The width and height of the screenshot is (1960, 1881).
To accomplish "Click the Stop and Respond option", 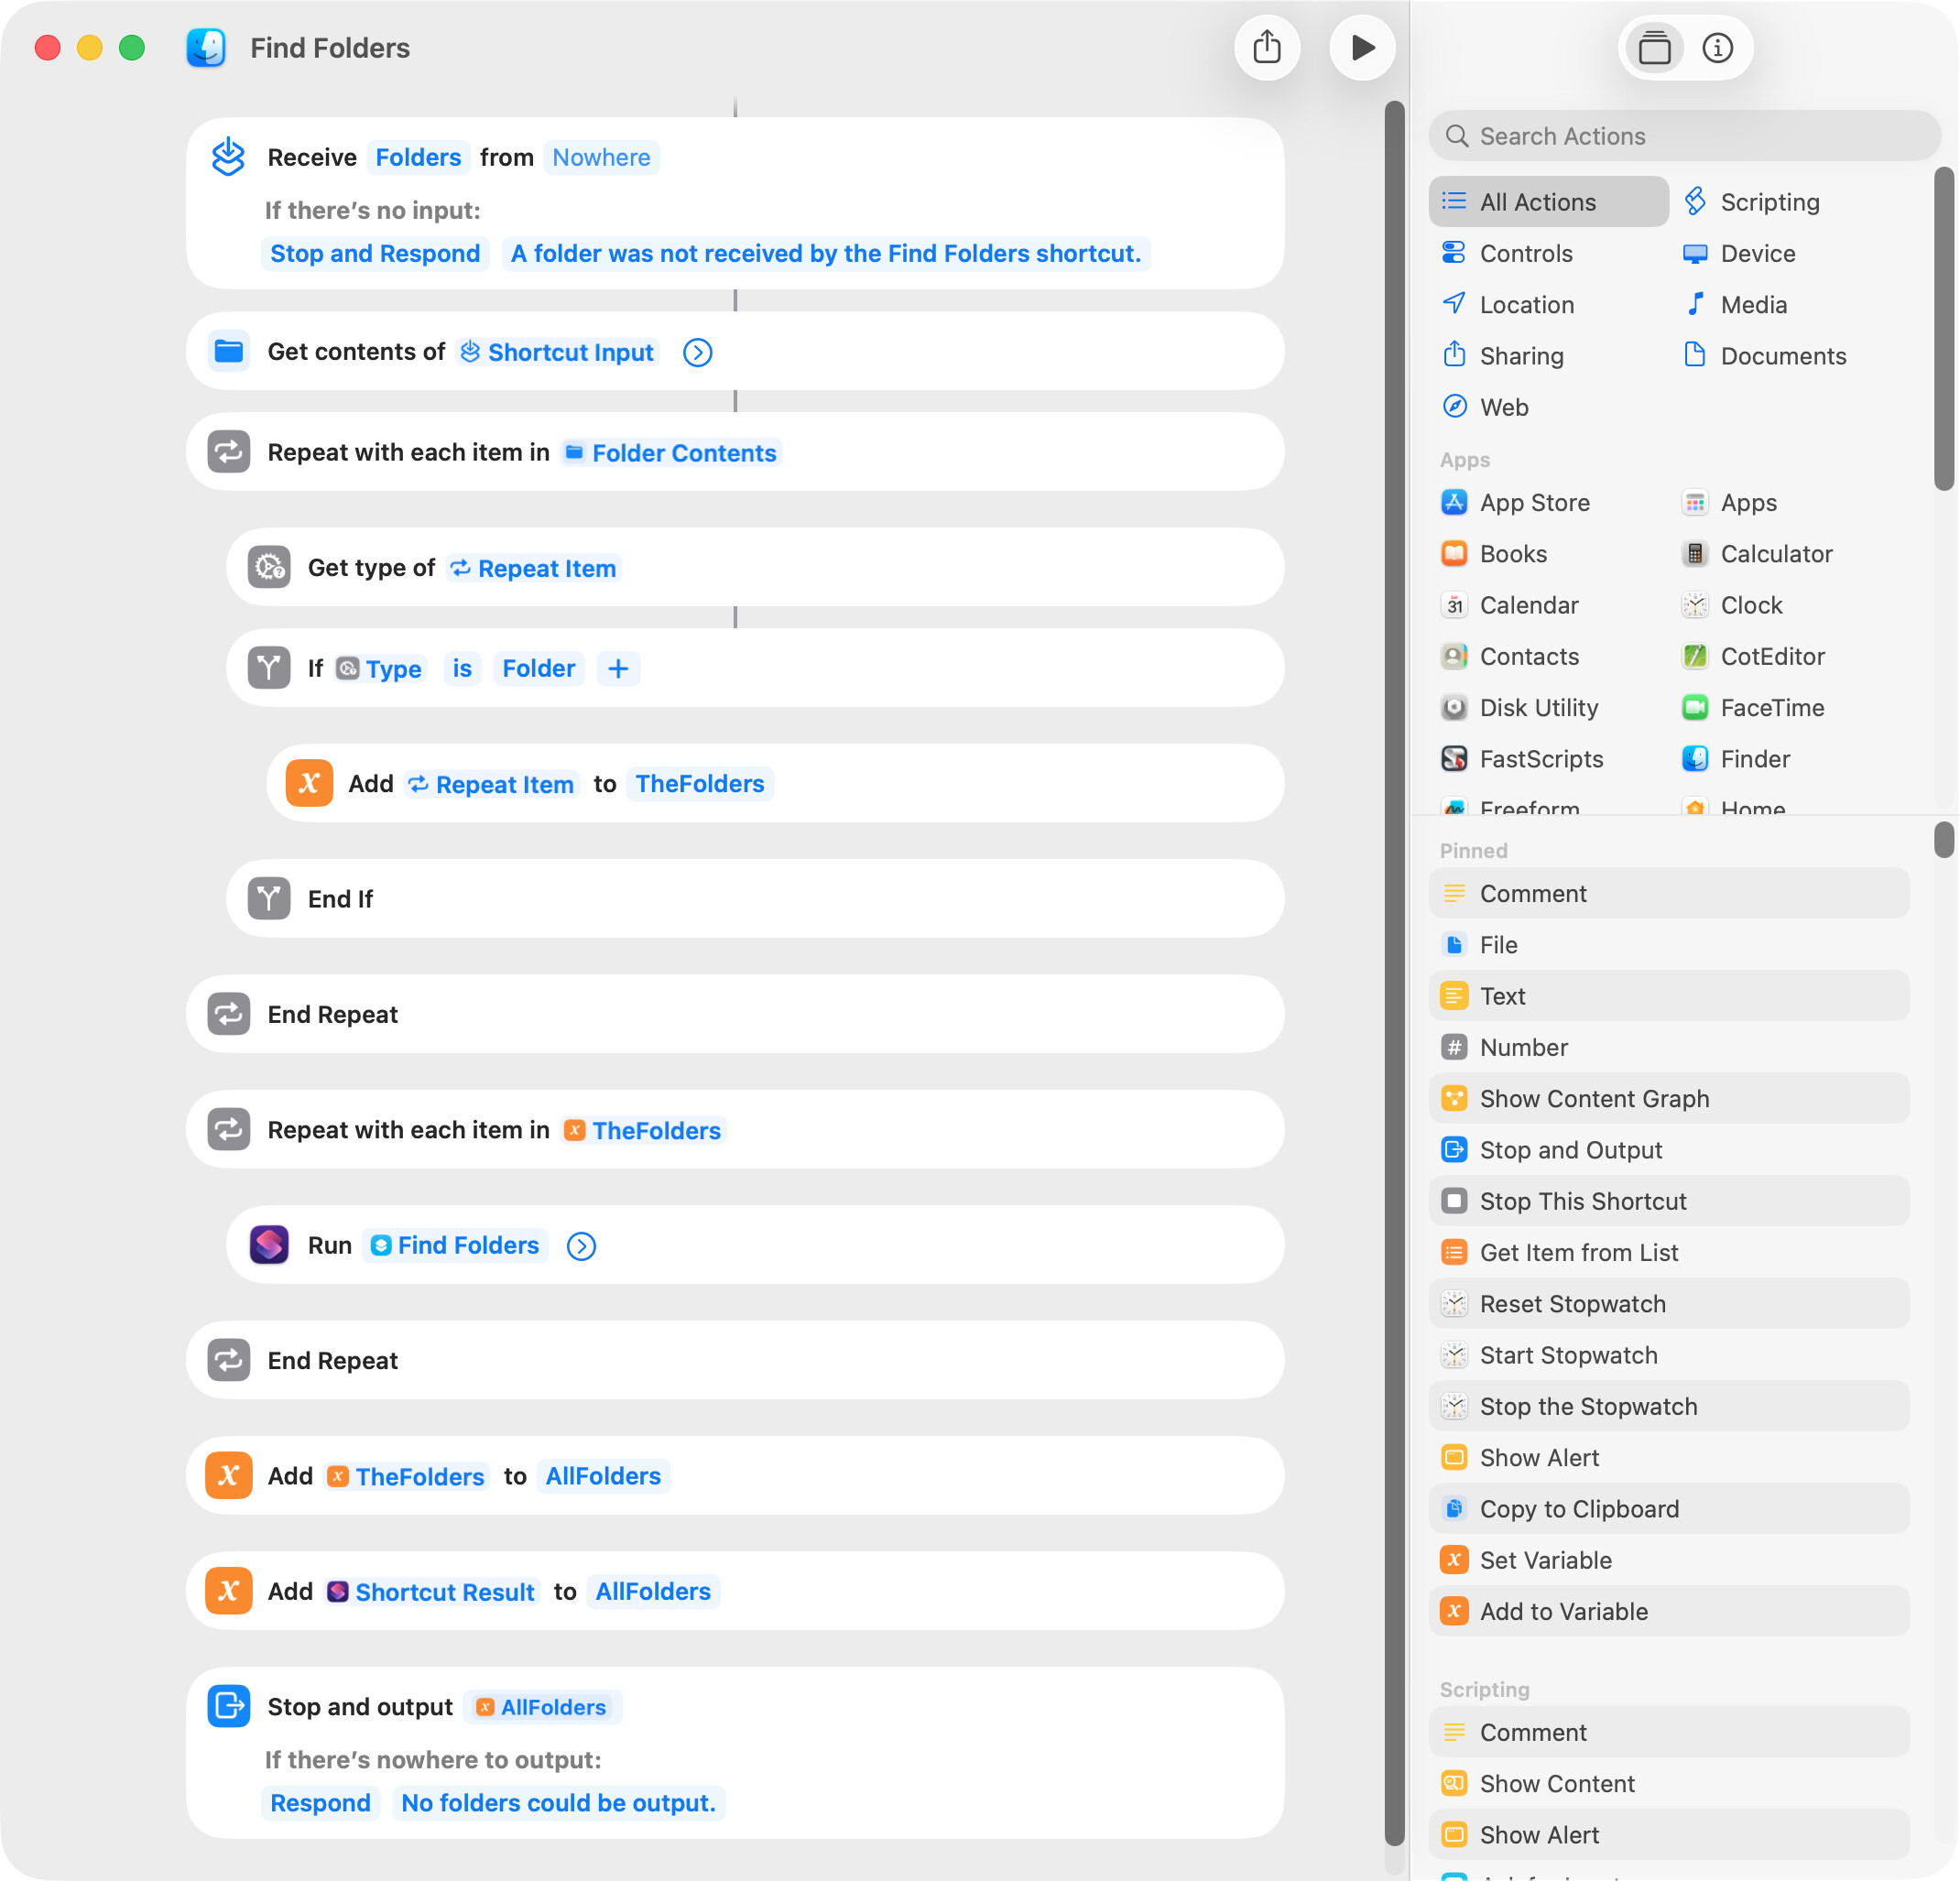I will tap(375, 253).
